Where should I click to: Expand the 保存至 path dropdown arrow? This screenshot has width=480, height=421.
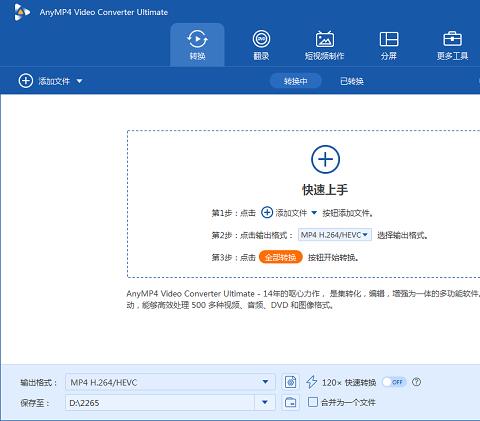tap(265, 403)
